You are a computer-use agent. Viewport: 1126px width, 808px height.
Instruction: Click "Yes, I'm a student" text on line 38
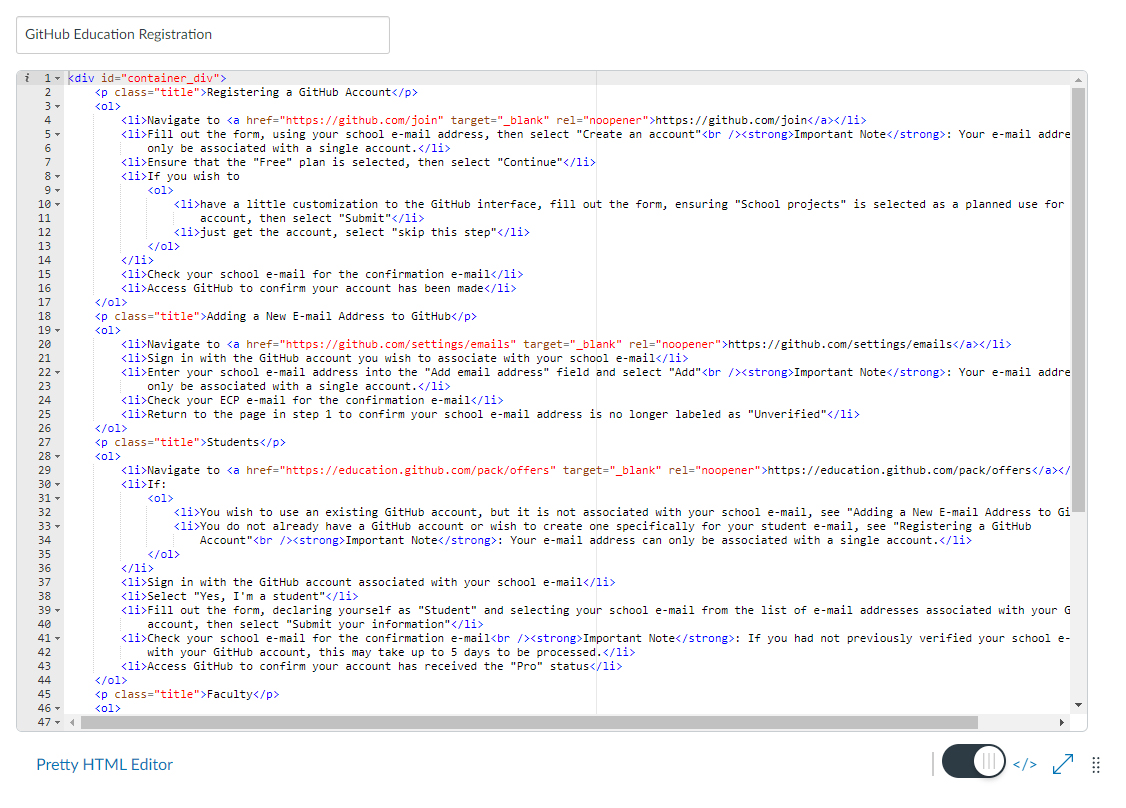(259, 596)
